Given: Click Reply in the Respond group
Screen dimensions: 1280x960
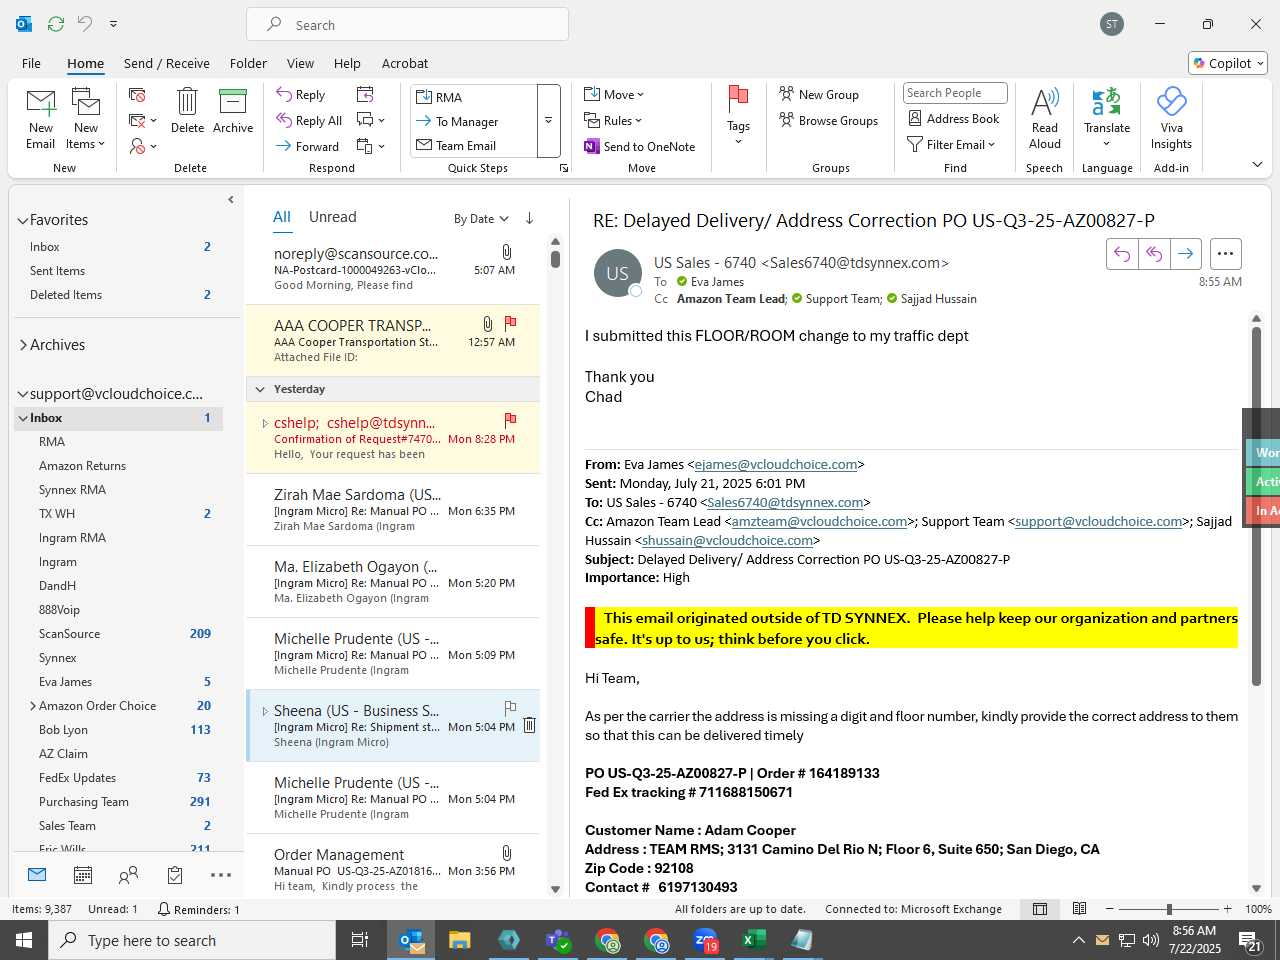Looking at the screenshot, I should tap(301, 95).
